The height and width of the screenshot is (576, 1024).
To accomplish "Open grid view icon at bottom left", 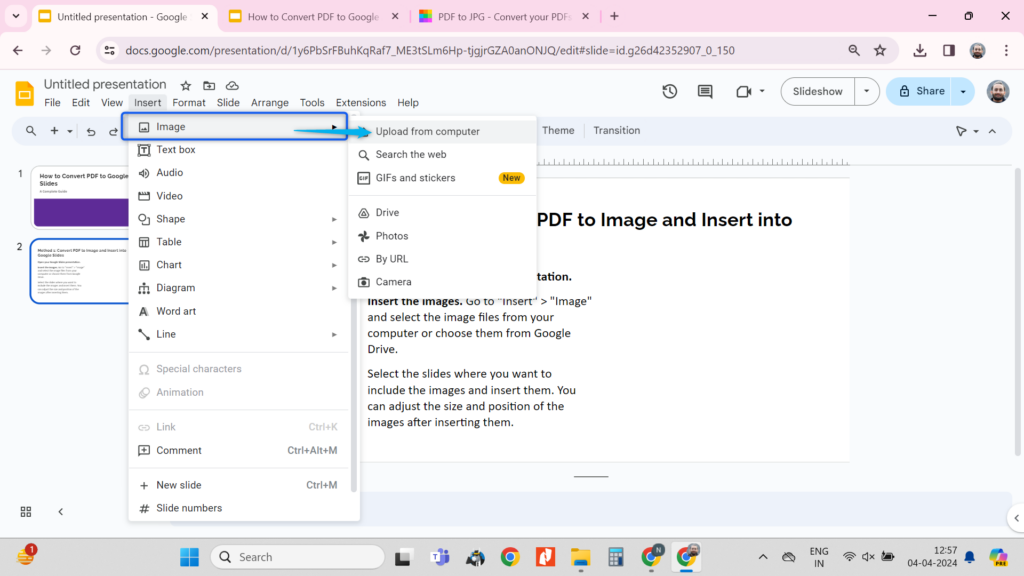I will [x=26, y=511].
